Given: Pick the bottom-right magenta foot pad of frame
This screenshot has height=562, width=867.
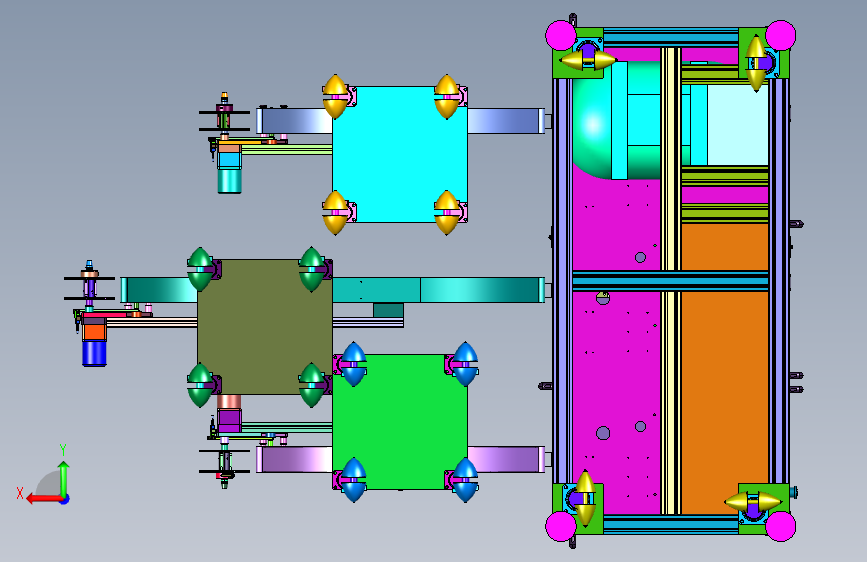Looking at the screenshot, I should (x=780, y=526).
